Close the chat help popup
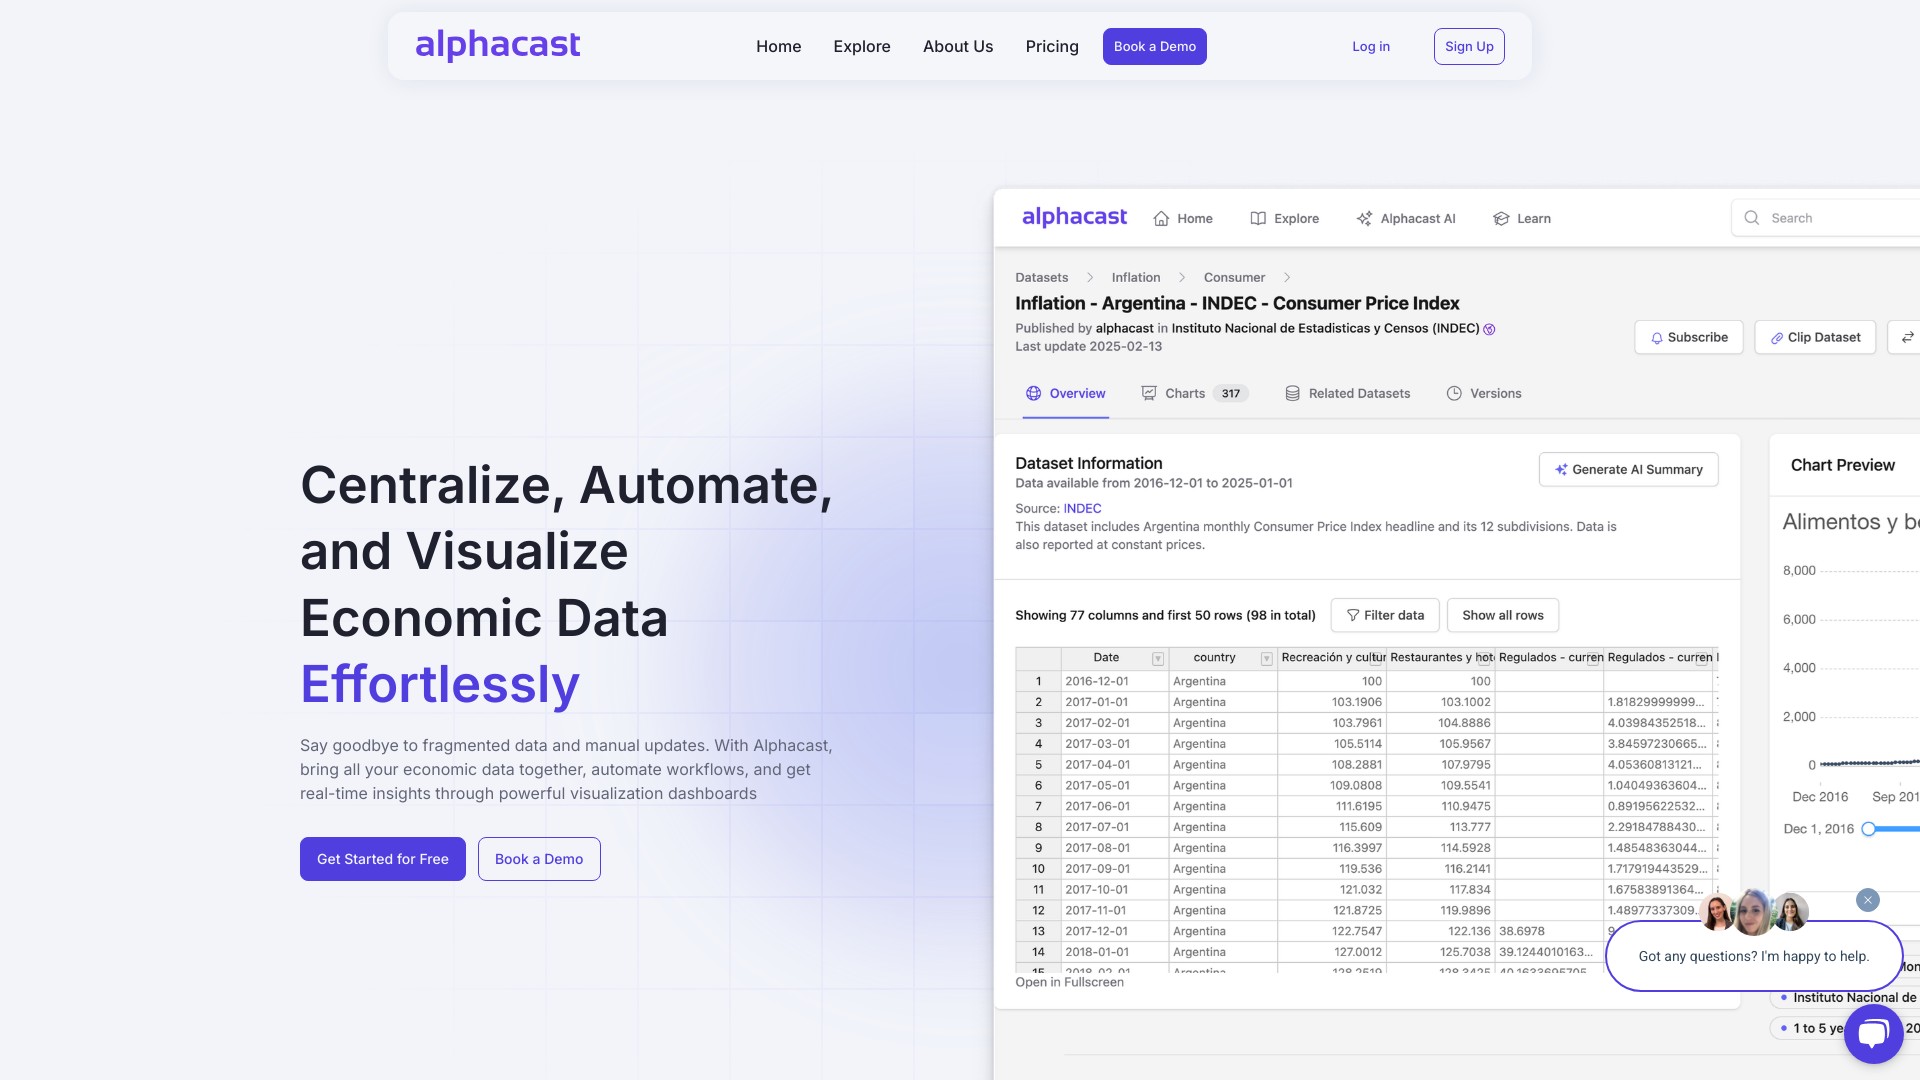Image resolution: width=1920 pixels, height=1080 pixels. coord(1867,900)
